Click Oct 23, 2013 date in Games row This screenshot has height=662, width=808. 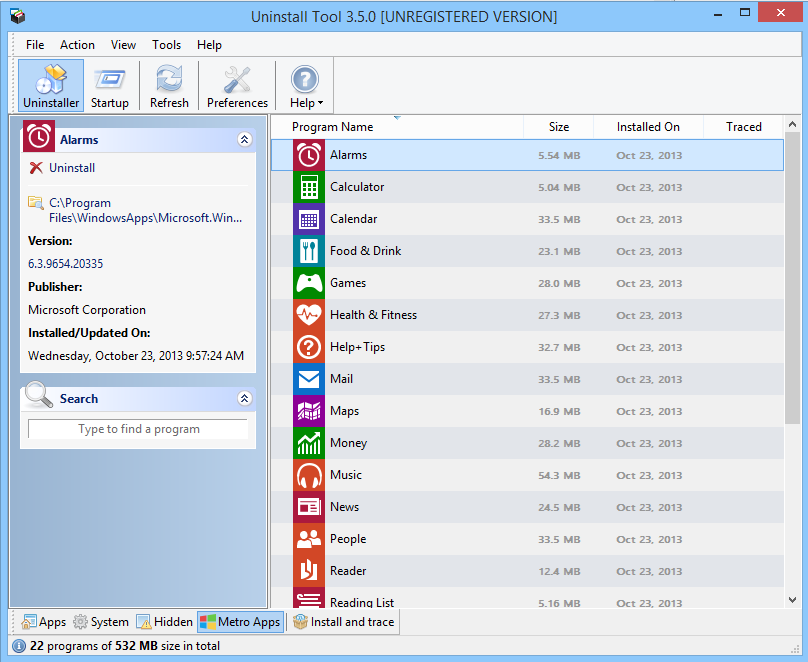[649, 283]
